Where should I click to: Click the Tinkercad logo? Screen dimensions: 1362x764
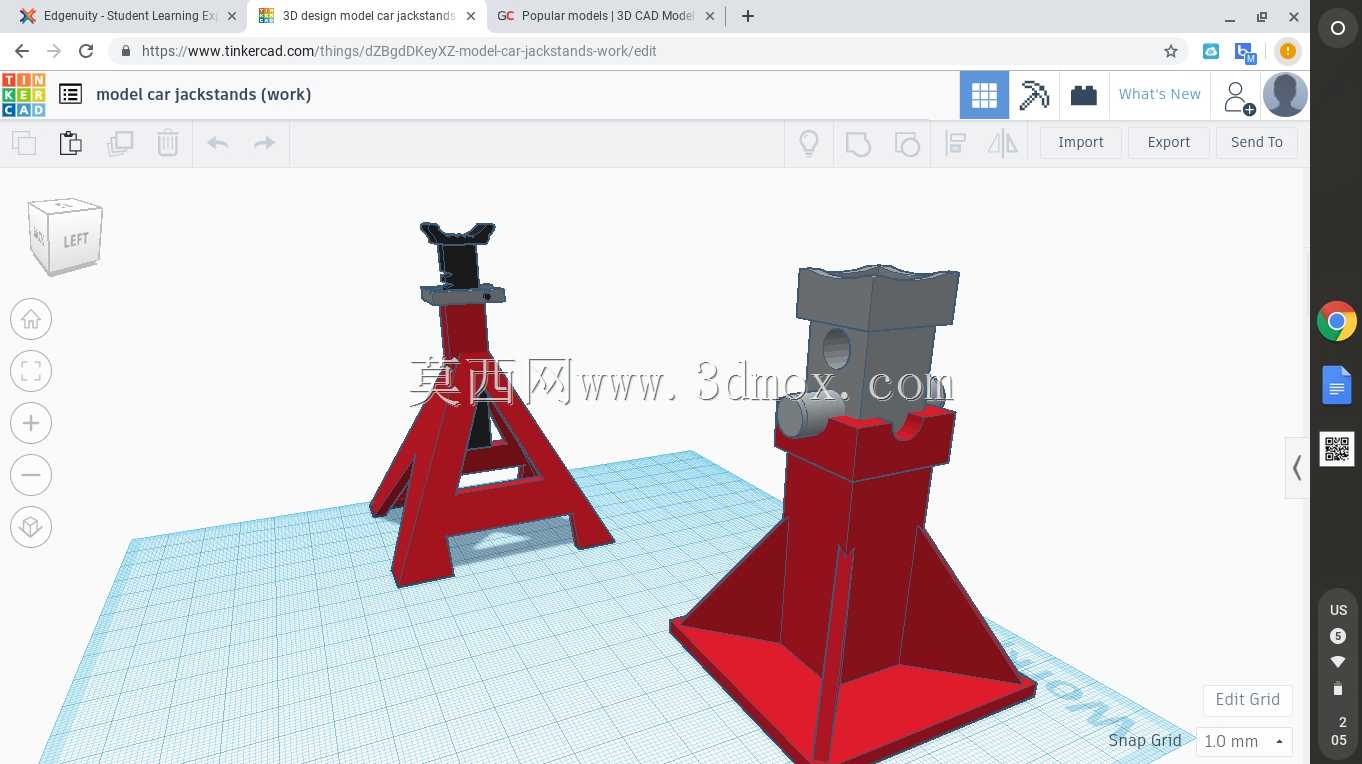click(x=23, y=94)
